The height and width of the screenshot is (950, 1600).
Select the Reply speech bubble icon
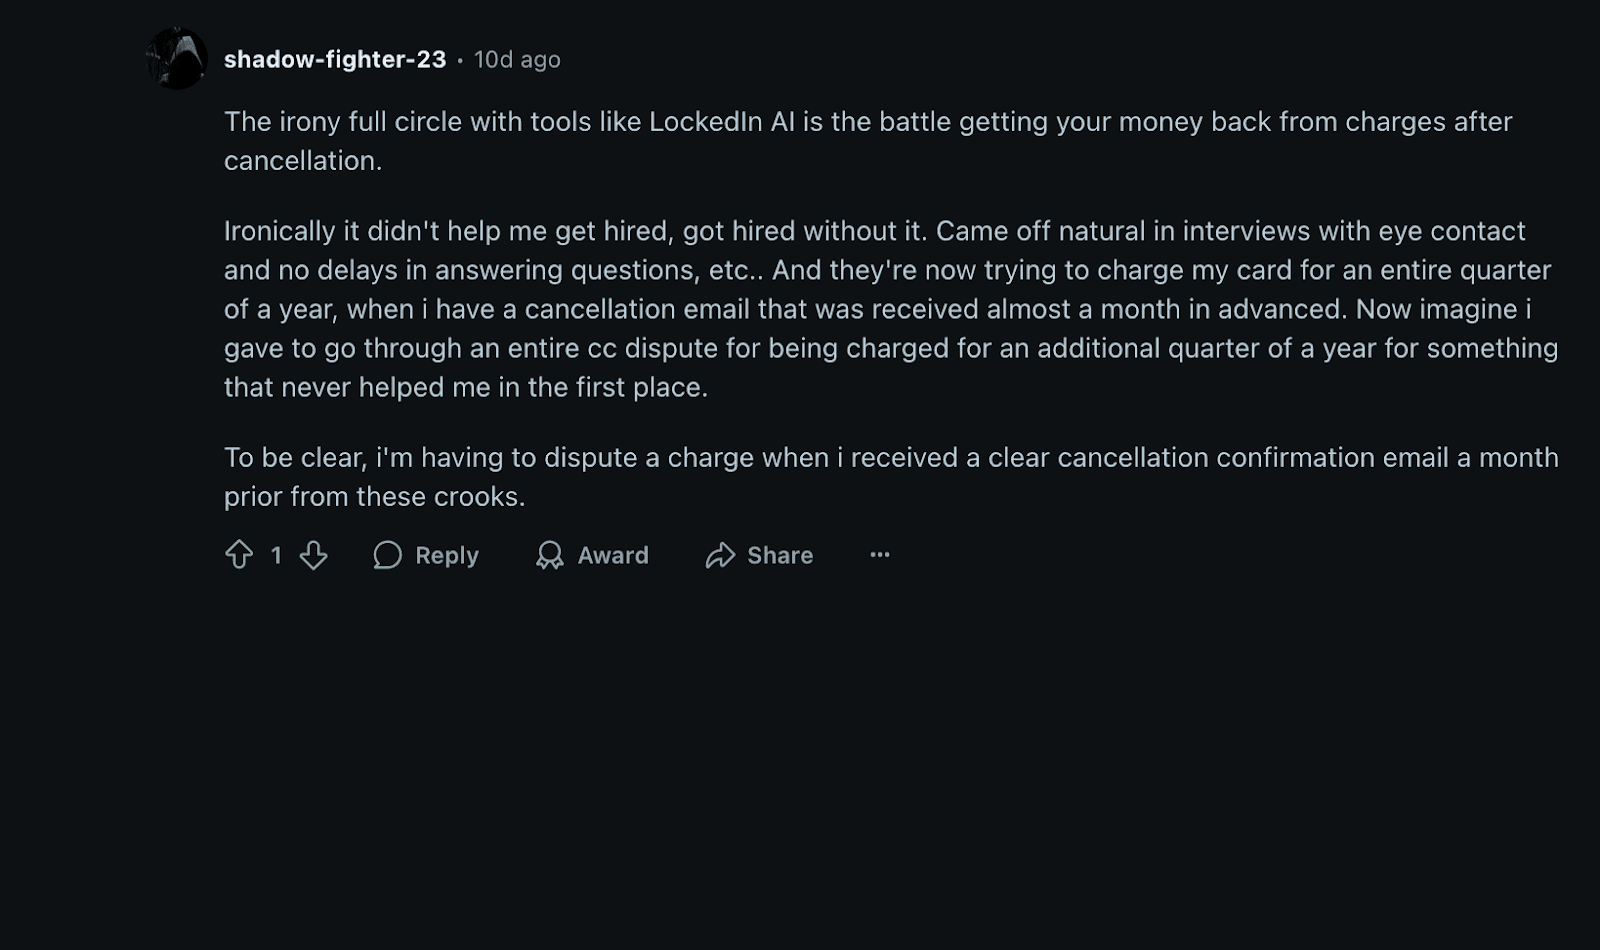388,555
